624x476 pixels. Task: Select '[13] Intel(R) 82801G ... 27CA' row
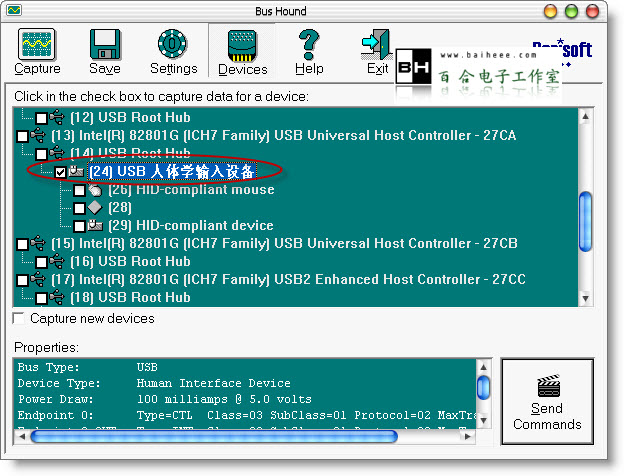tap(284, 135)
